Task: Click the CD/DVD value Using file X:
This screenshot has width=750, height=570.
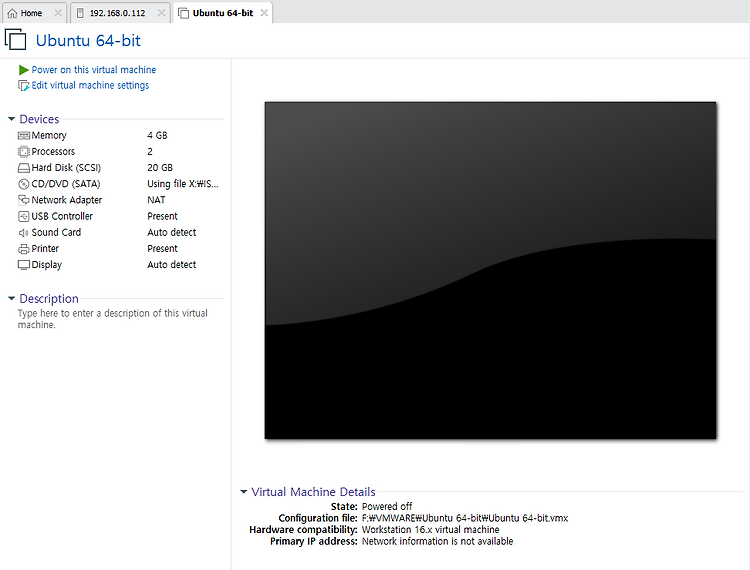Action: [x=183, y=184]
